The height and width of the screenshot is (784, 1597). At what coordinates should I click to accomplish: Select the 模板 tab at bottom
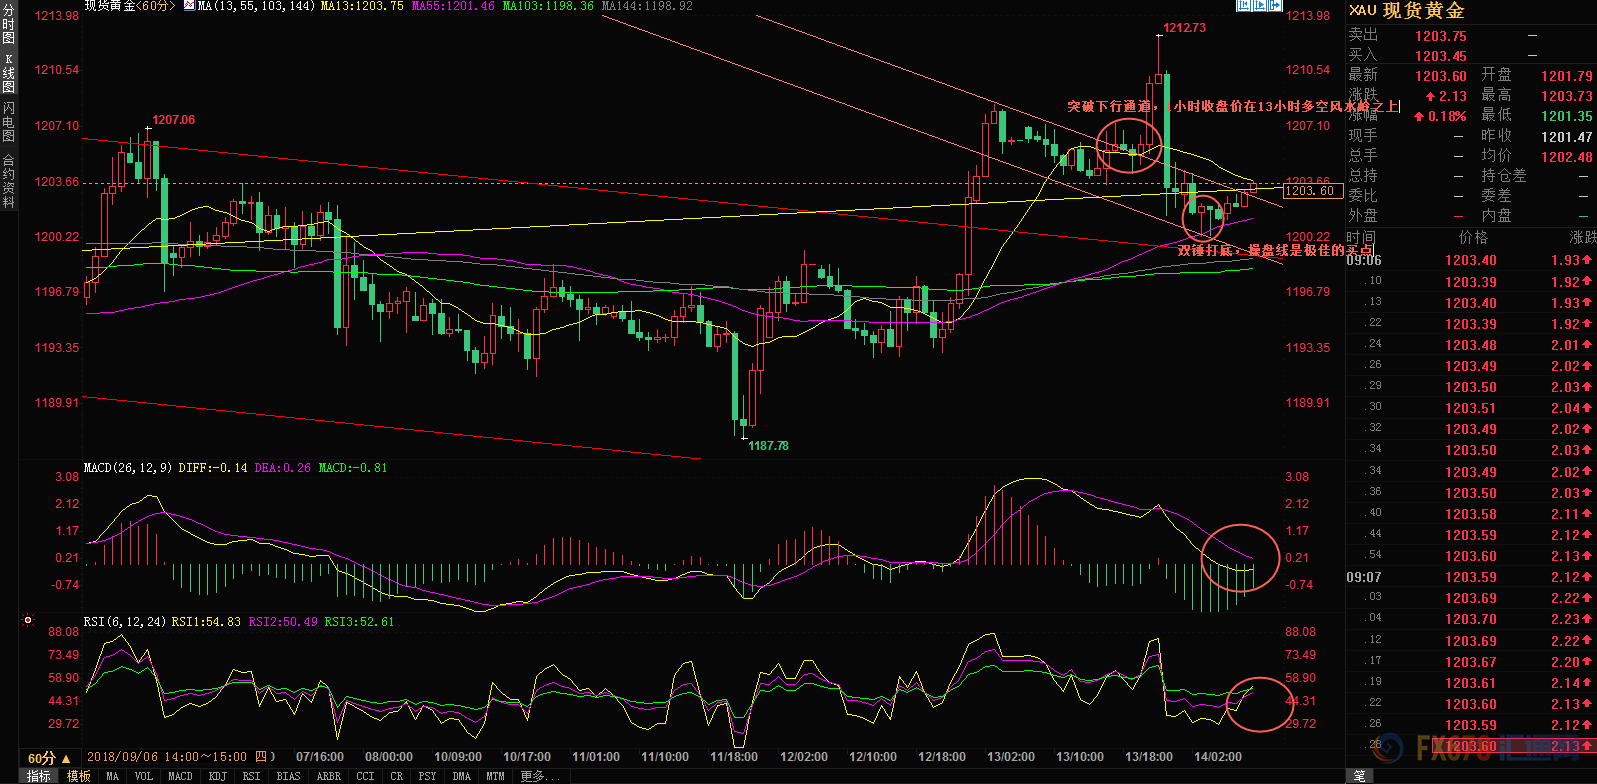click(78, 776)
